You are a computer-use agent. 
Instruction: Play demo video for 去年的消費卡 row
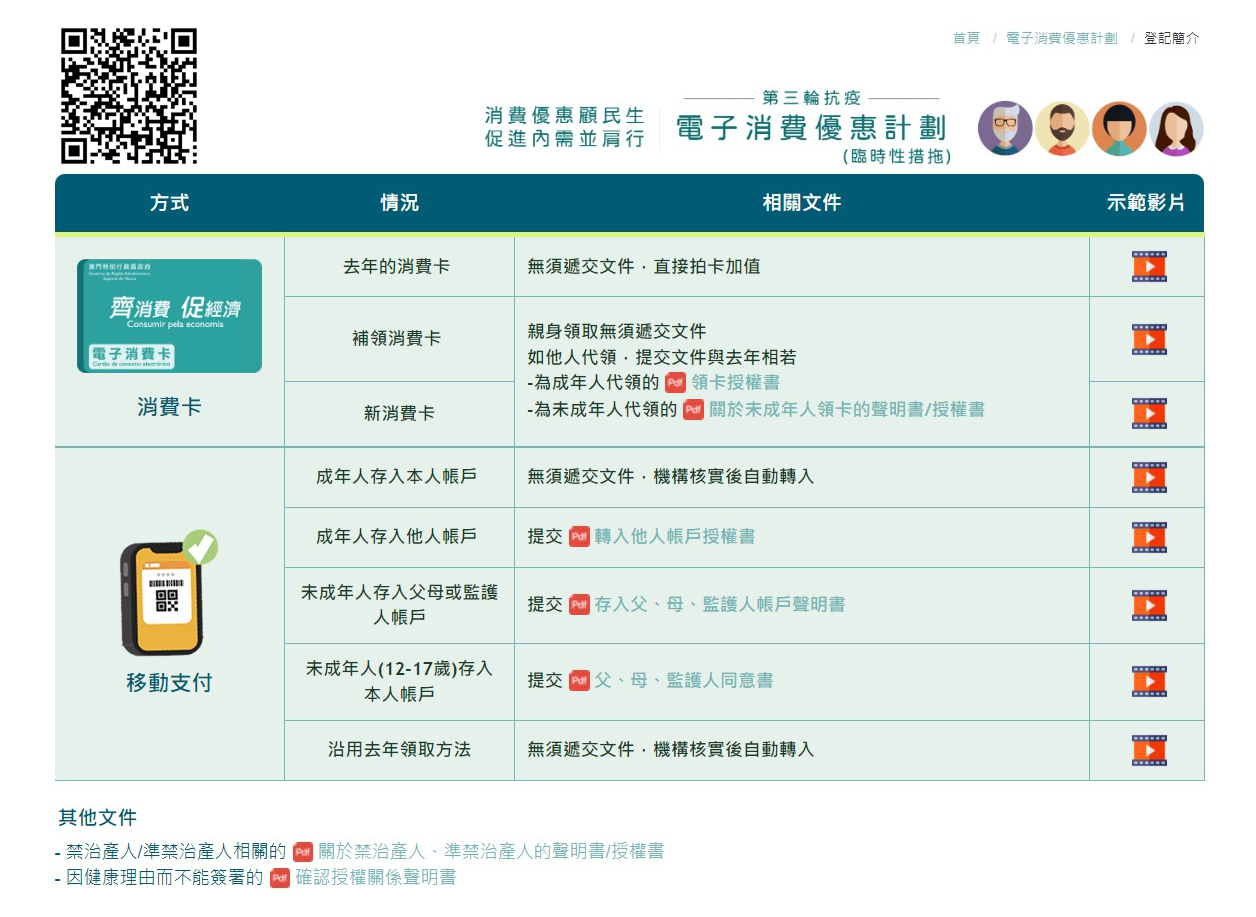click(1148, 267)
